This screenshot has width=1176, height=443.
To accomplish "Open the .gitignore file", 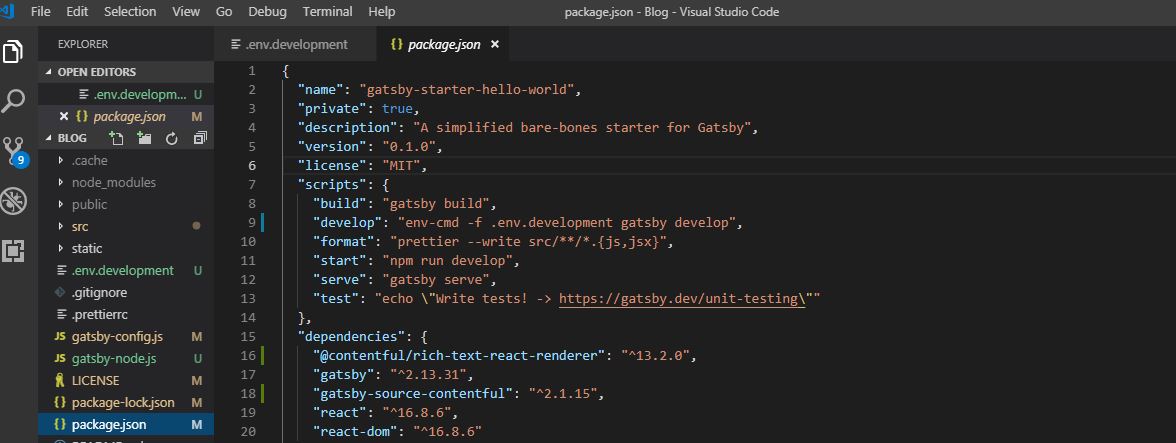I will pos(125,292).
